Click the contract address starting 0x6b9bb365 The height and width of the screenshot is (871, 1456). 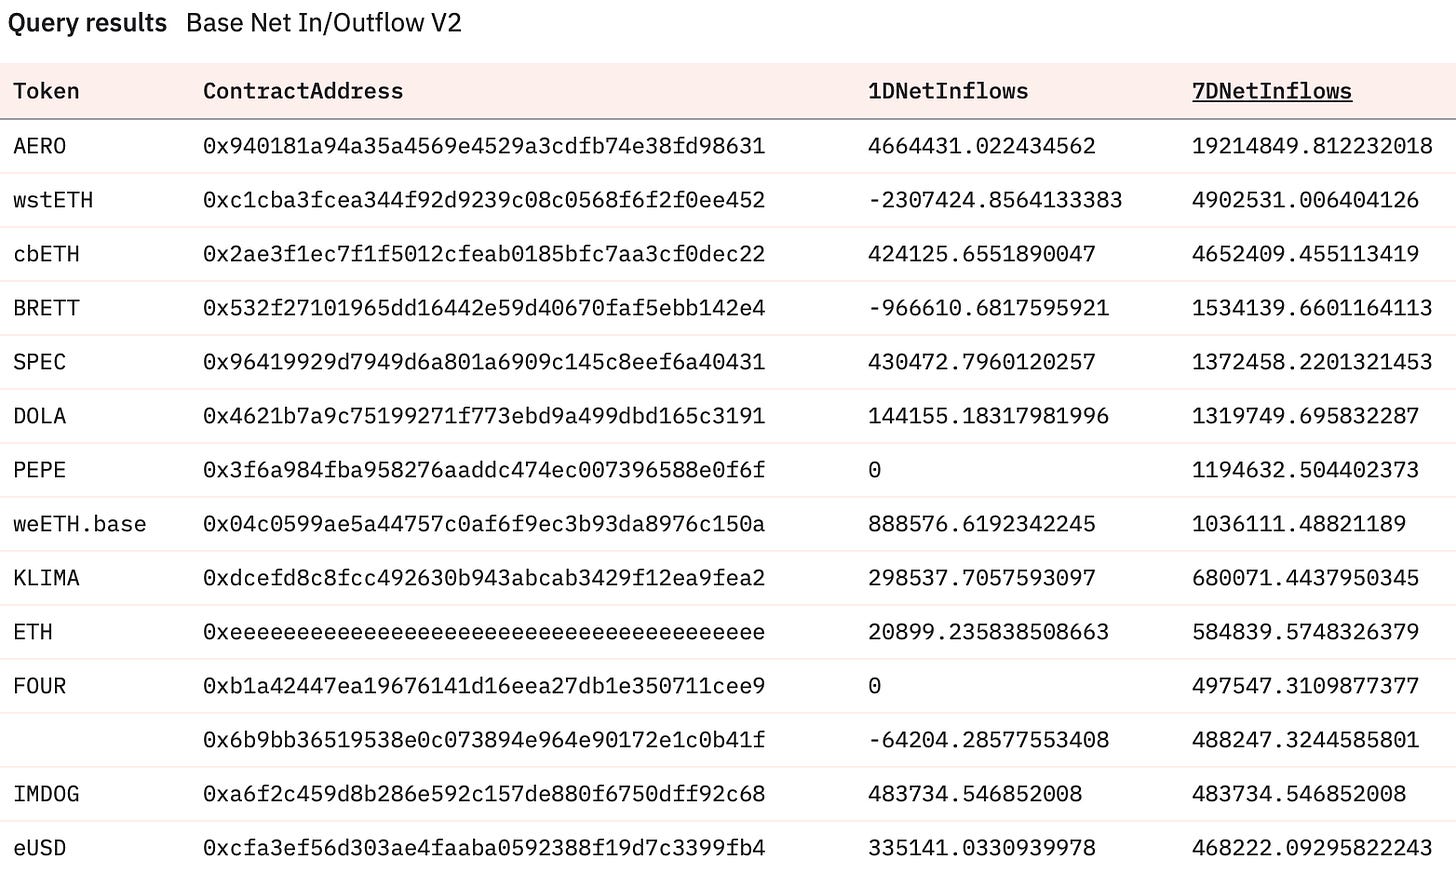coord(484,740)
